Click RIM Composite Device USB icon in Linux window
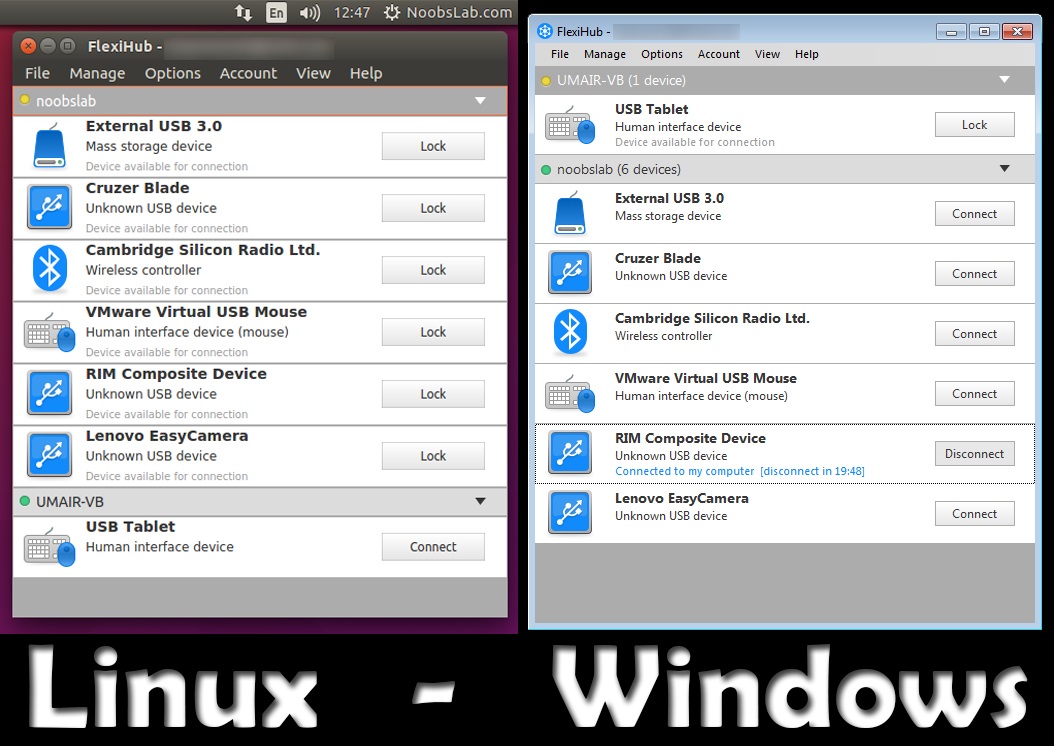 click(x=49, y=392)
